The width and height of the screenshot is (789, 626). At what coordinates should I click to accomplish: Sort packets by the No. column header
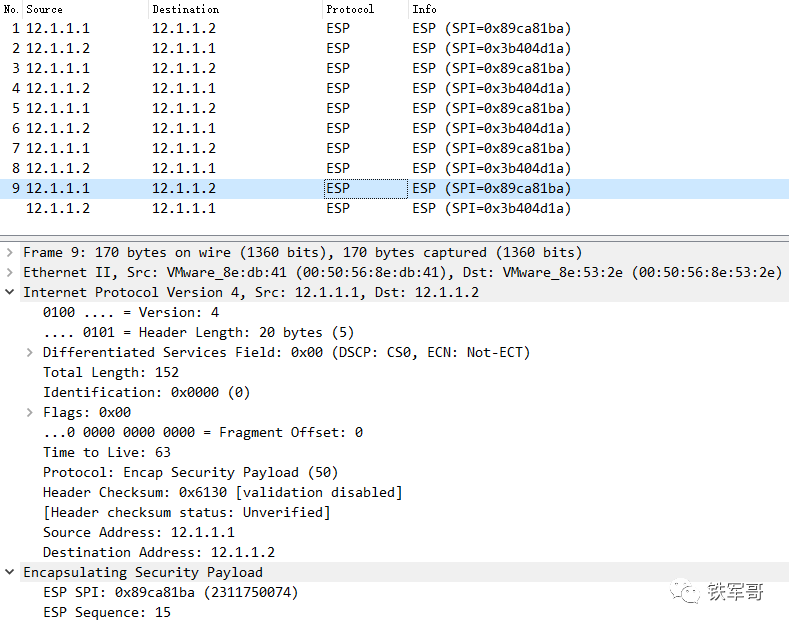tap(11, 9)
